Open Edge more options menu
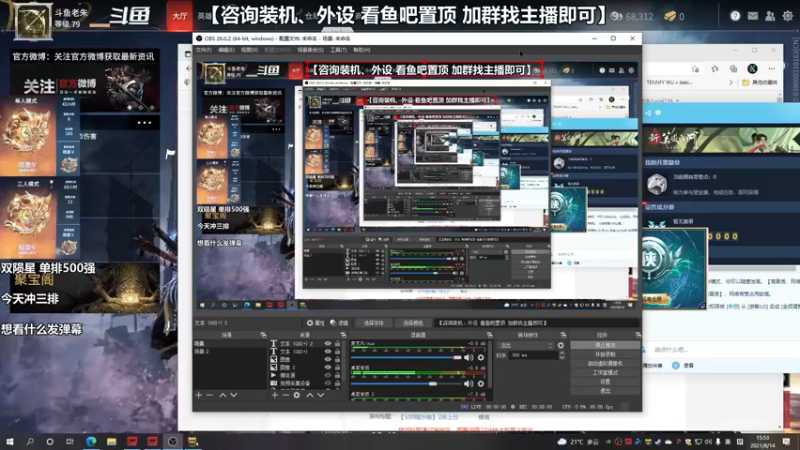800x450 pixels. pos(771,69)
